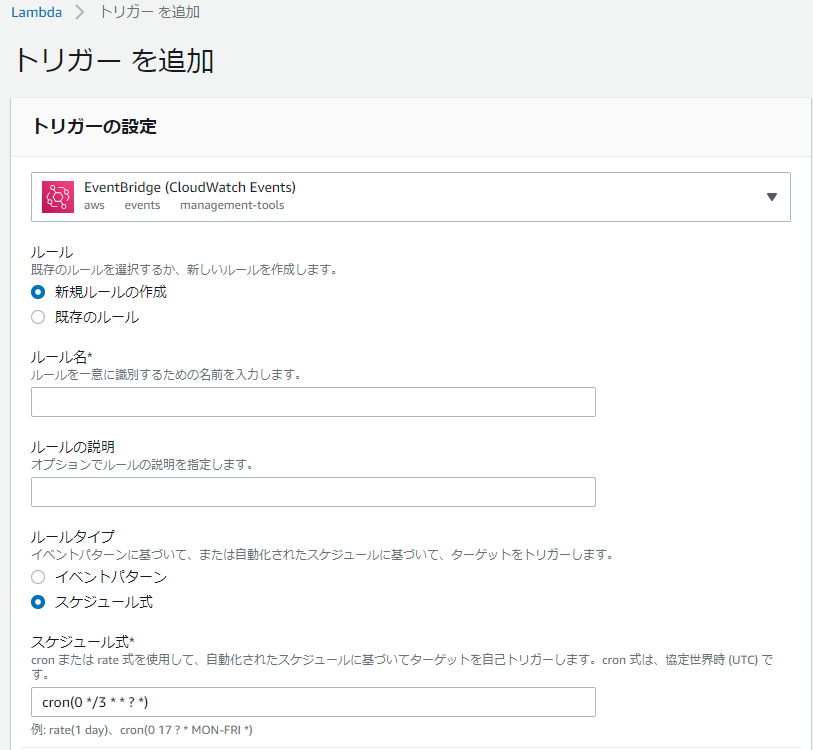Click the cron schedule expression field
Screen dimensions: 813x750
pyautogui.click(x=313, y=702)
